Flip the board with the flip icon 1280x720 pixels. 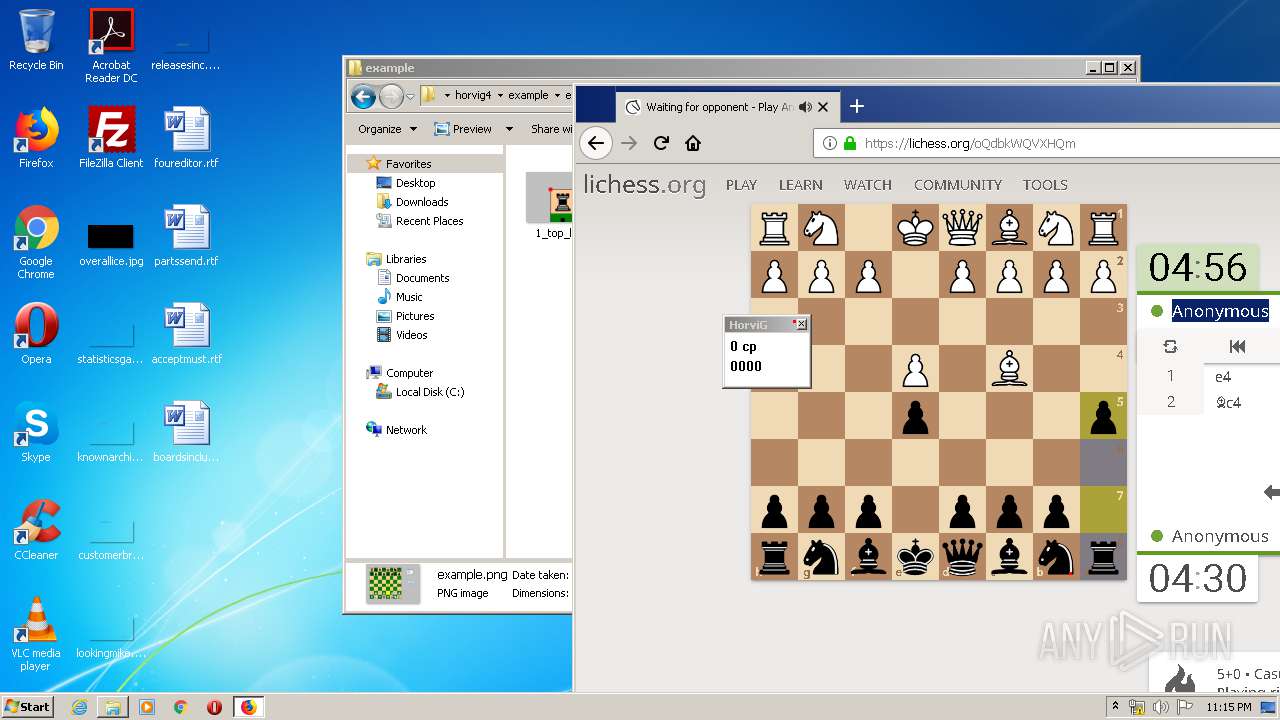[1170, 346]
